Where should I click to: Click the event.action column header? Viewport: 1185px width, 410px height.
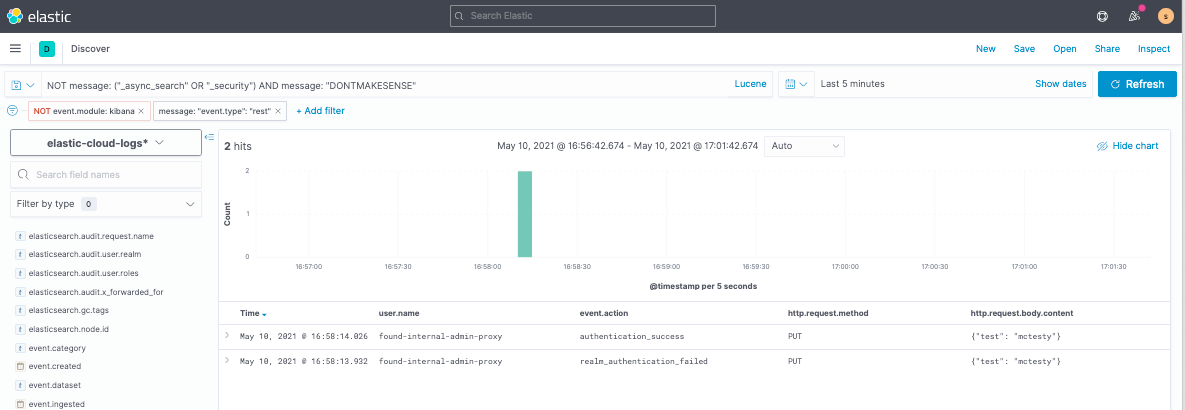tap(604, 313)
